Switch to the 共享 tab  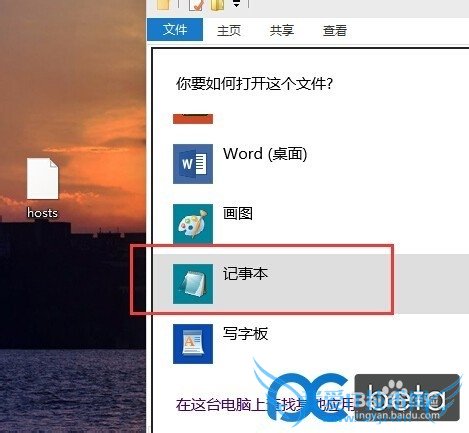282,30
